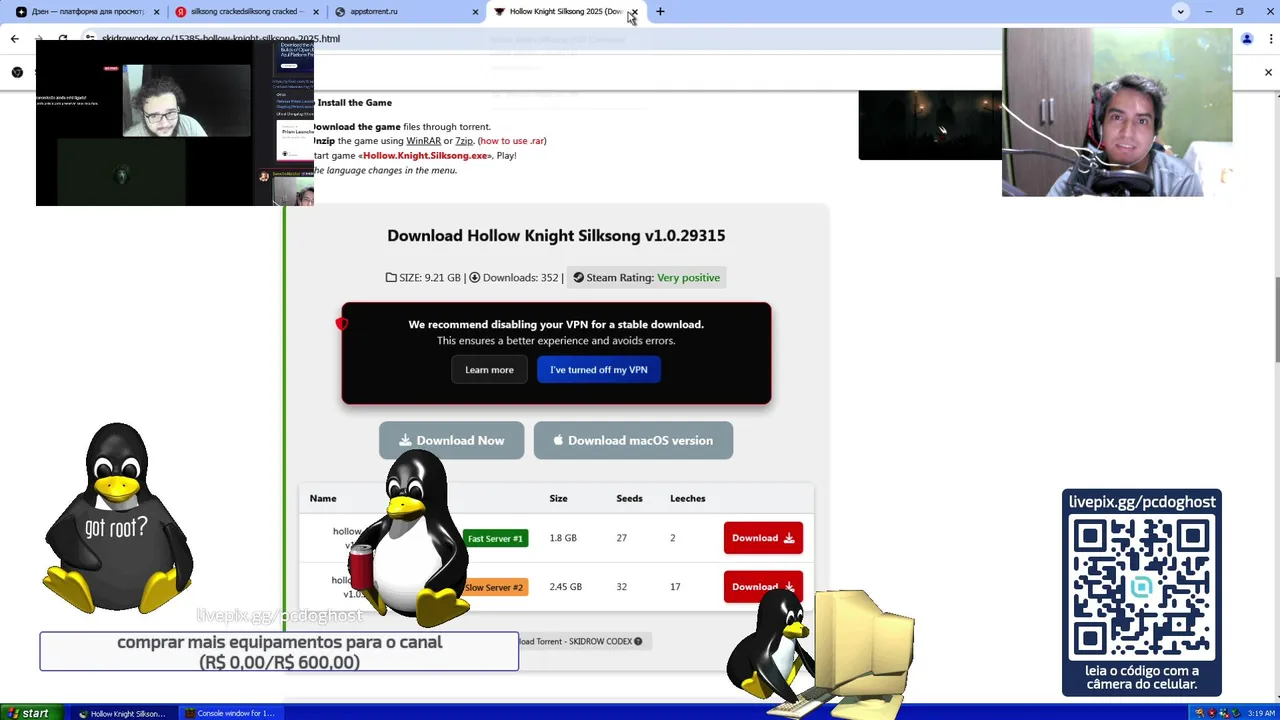Image resolution: width=1280 pixels, height=720 pixels.
Task: Dismiss the infobar with its X
Action: tap(1268, 72)
